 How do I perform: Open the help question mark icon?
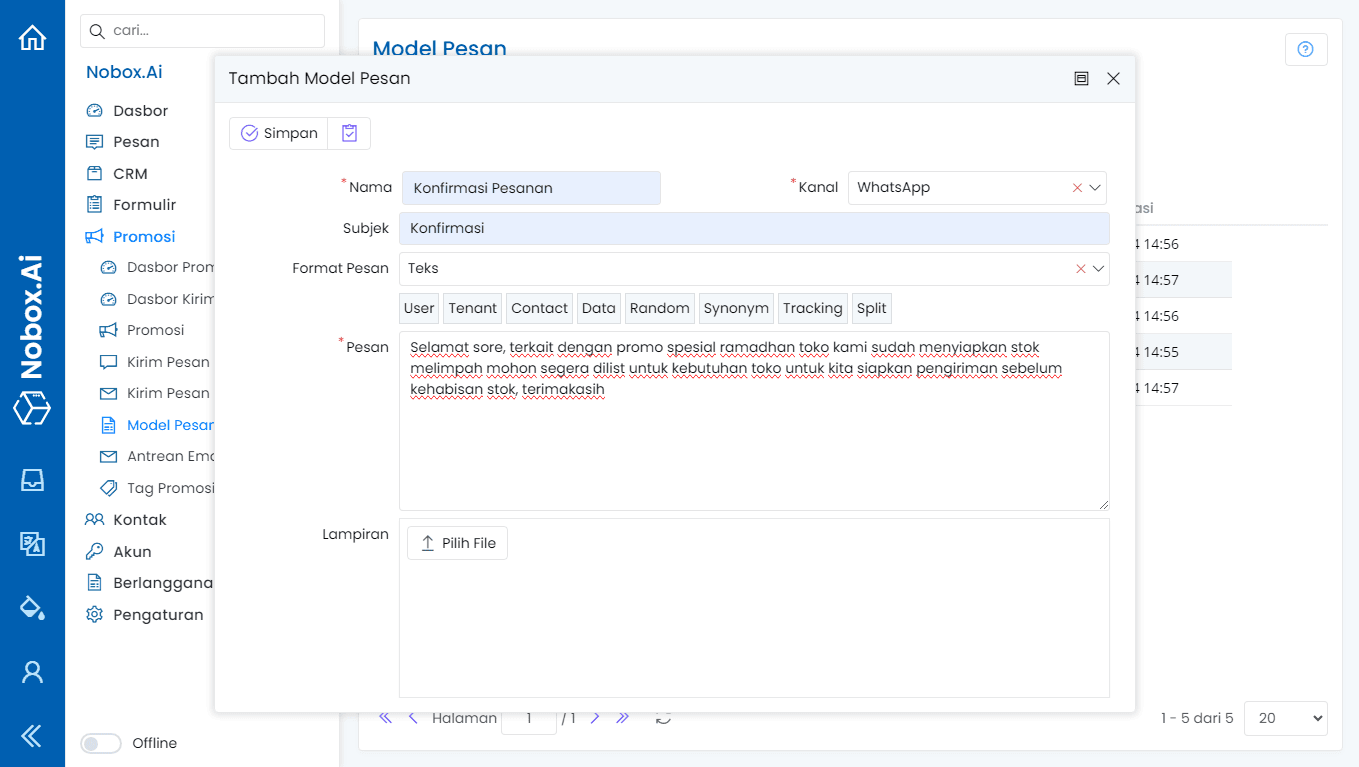pos(1305,49)
